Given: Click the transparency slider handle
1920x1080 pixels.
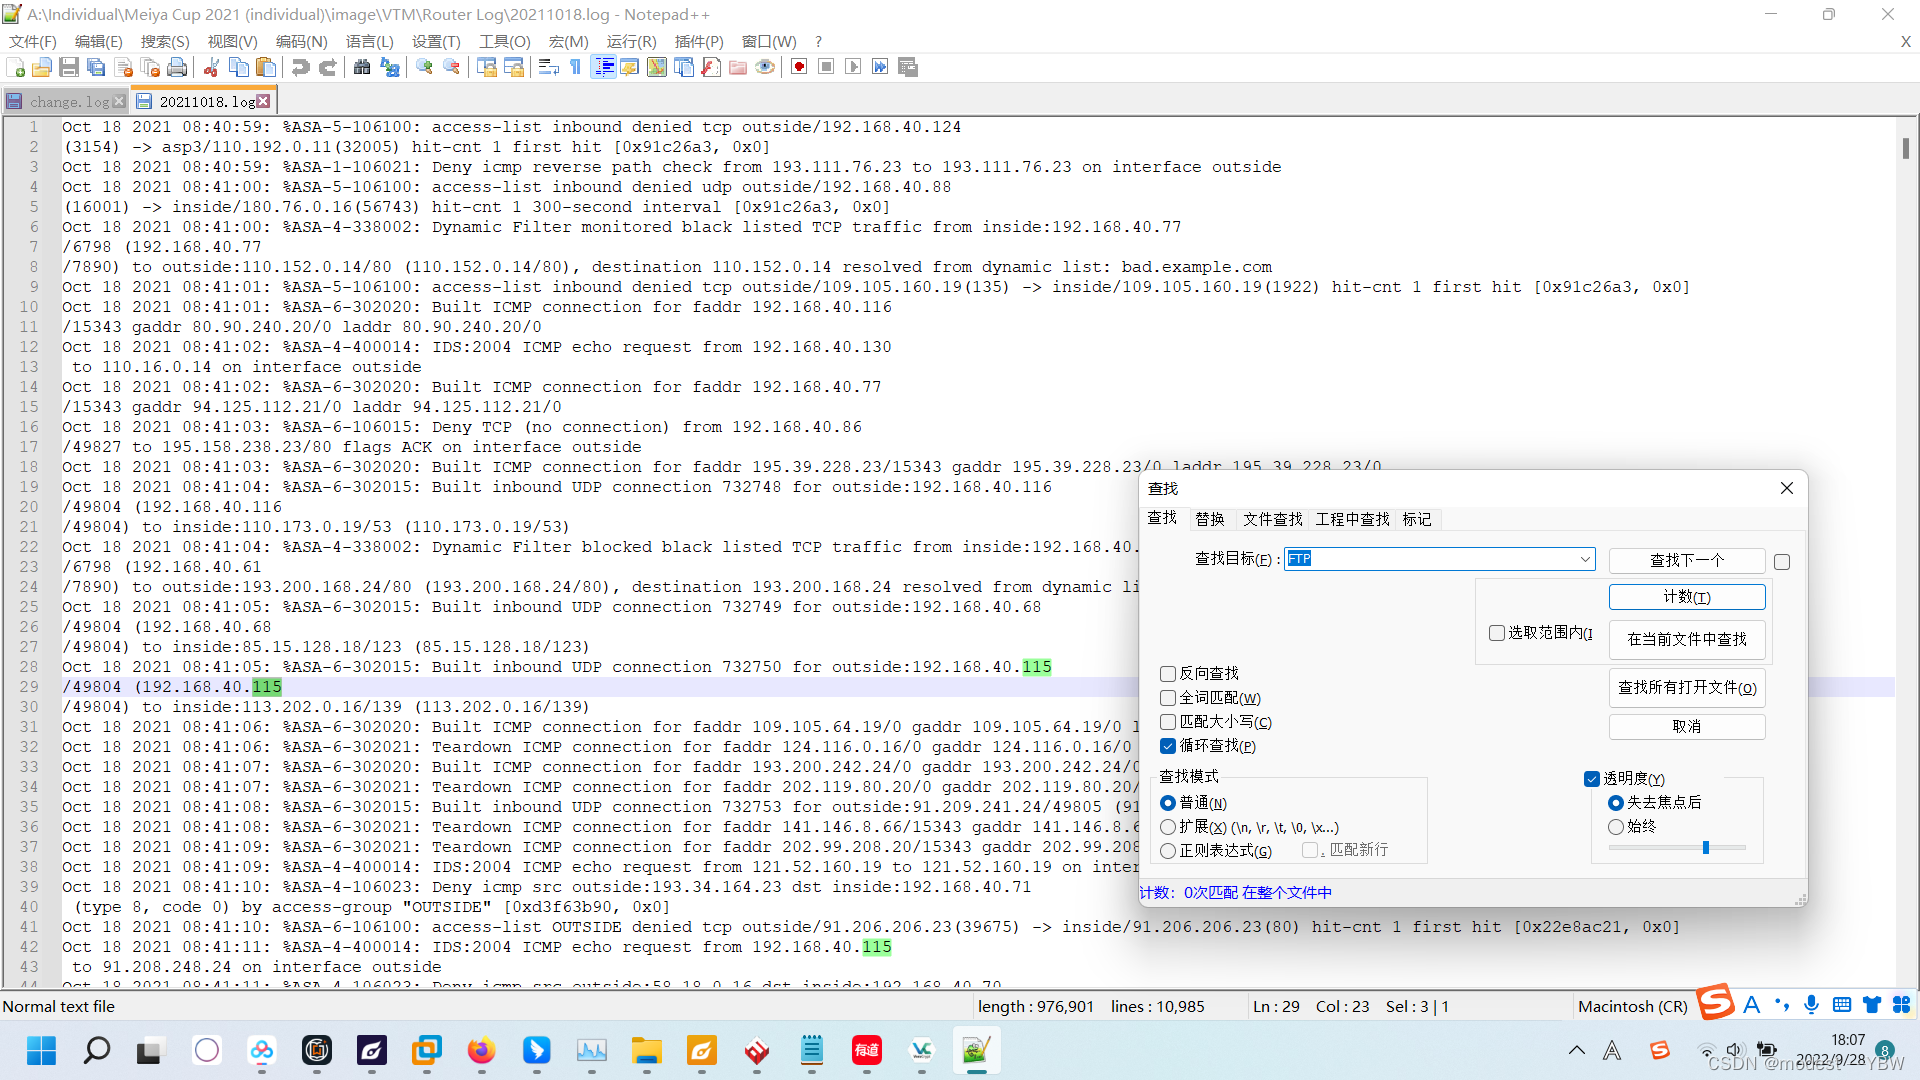Looking at the screenshot, I should tap(1706, 848).
